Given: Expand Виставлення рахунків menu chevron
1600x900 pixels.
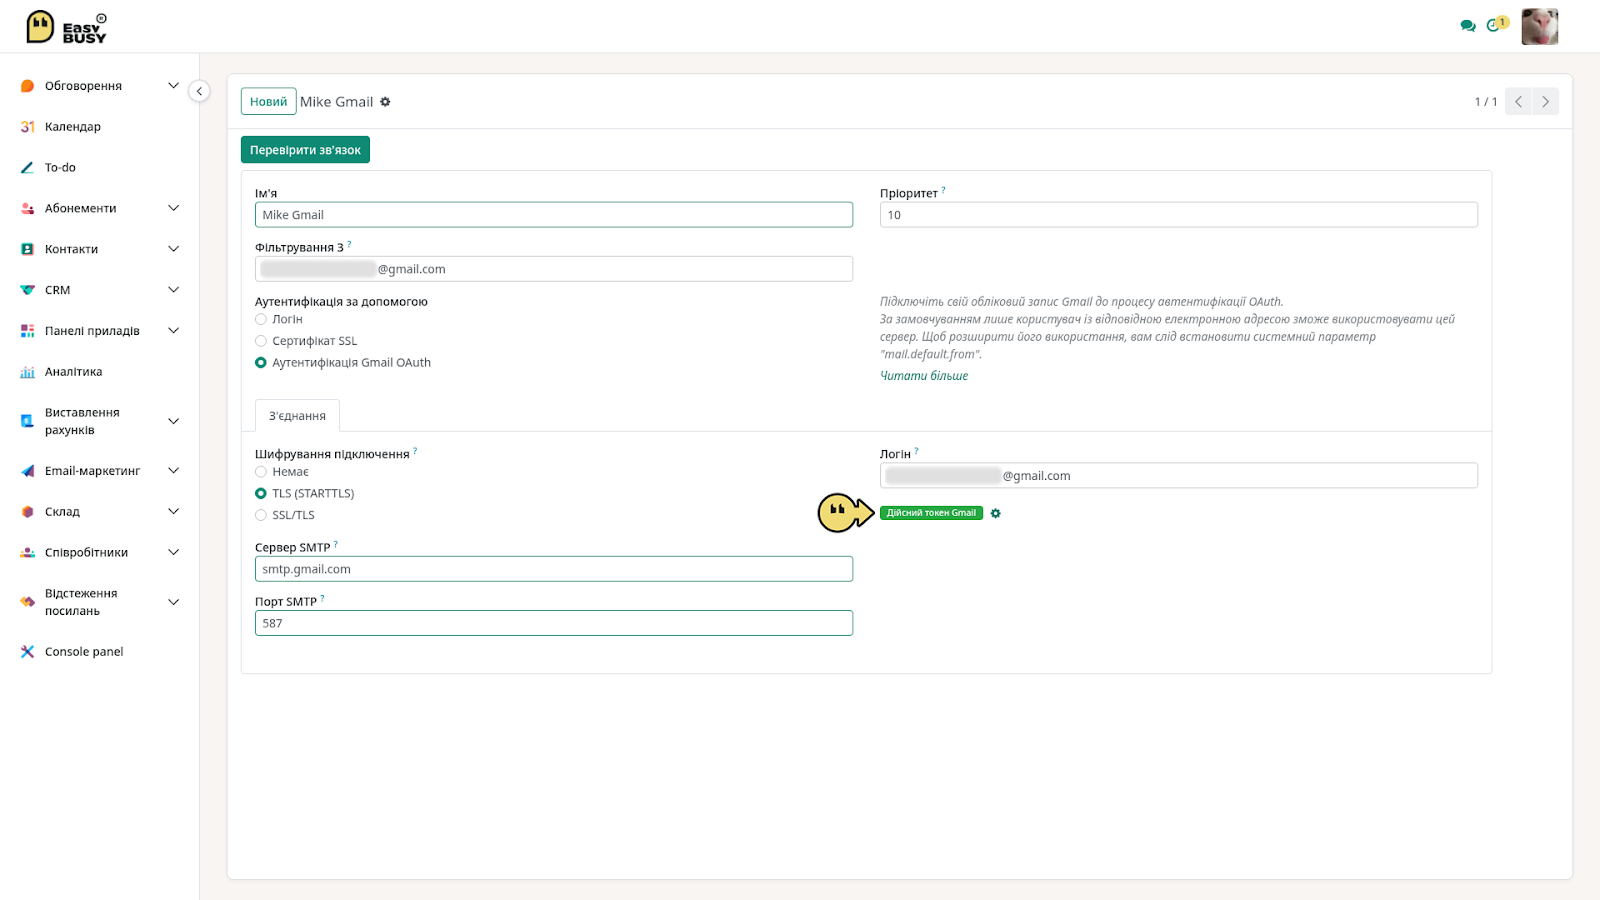Looking at the screenshot, I should click(x=173, y=421).
